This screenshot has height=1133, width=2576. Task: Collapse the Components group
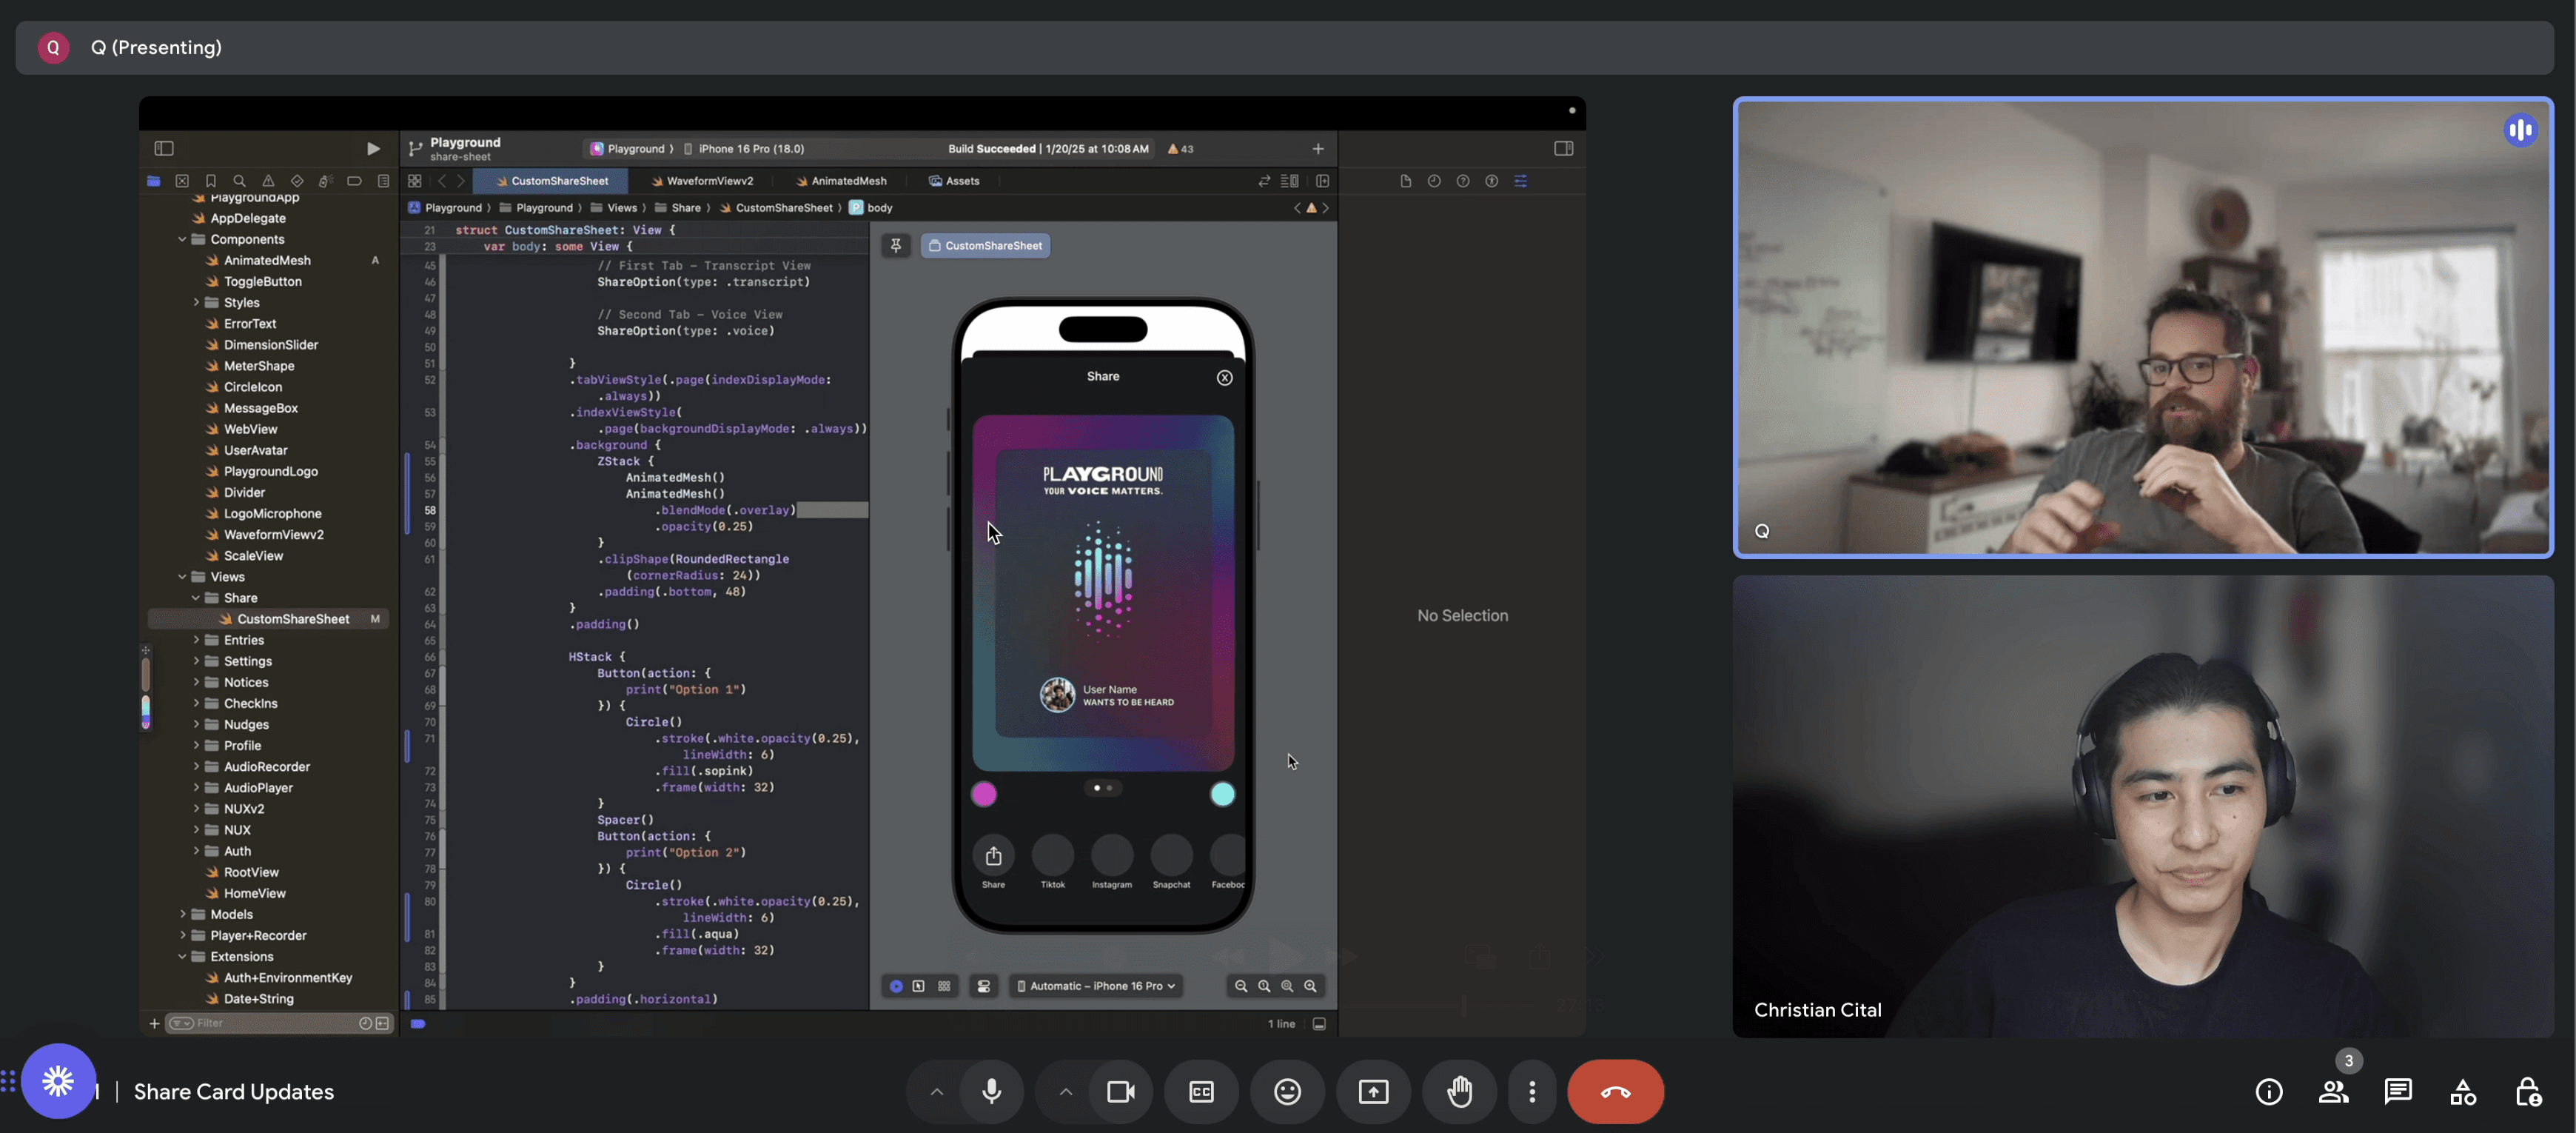pos(182,240)
